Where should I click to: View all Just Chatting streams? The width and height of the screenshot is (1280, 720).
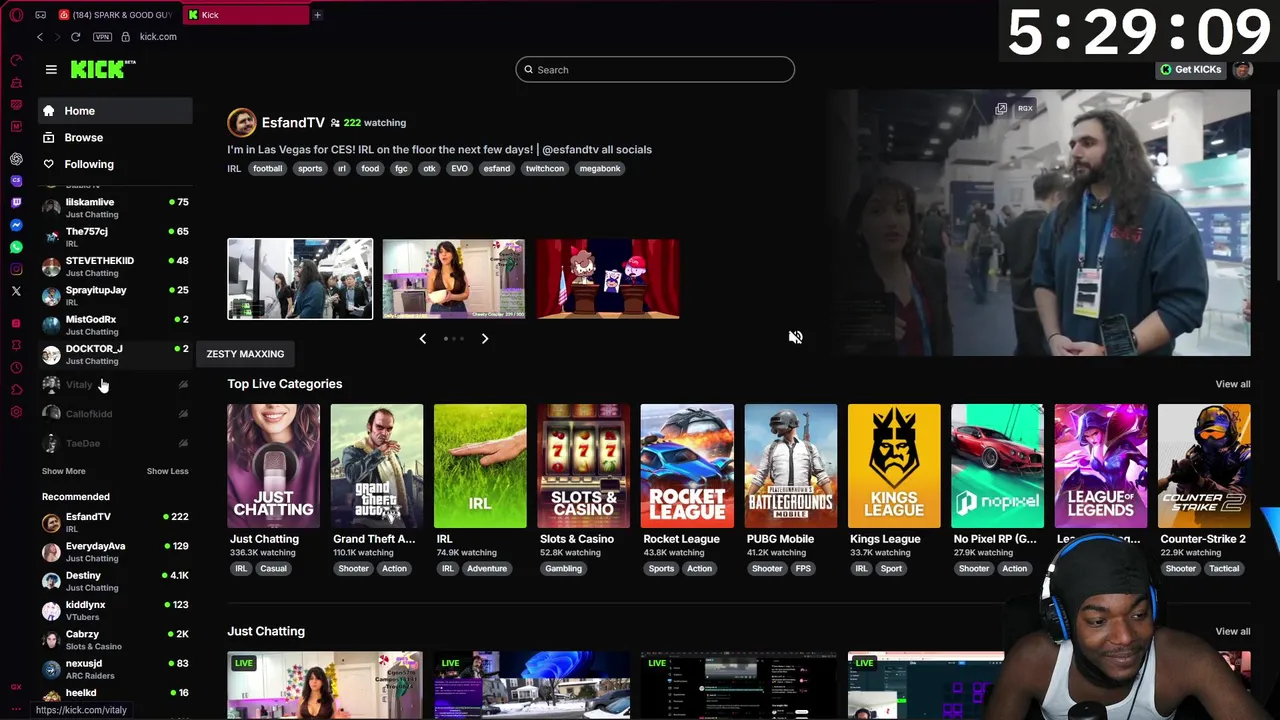pyautogui.click(x=1232, y=631)
